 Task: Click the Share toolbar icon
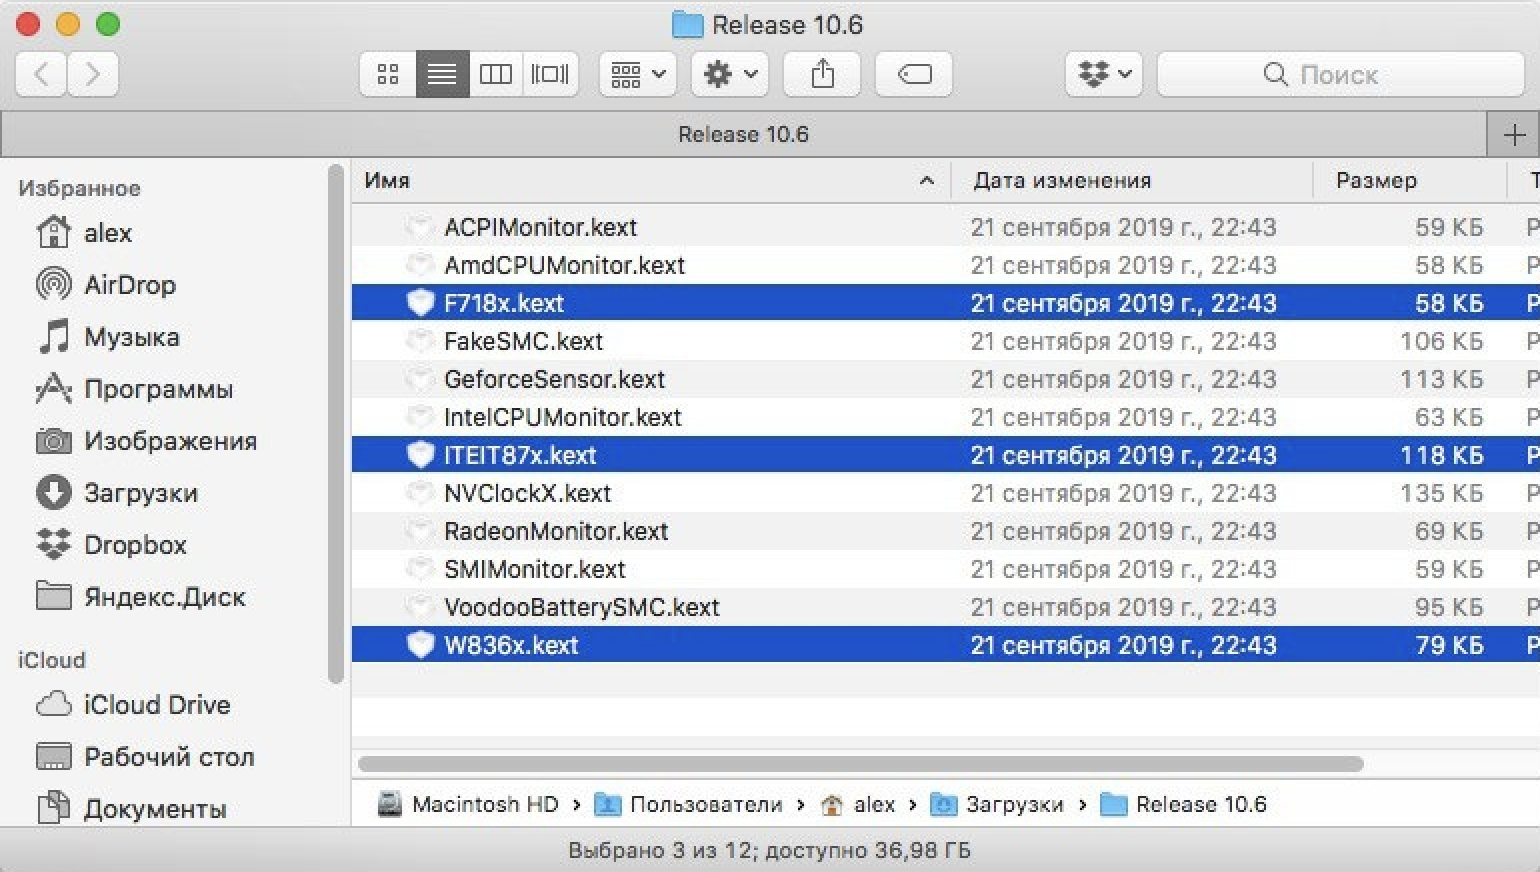click(x=822, y=74)
